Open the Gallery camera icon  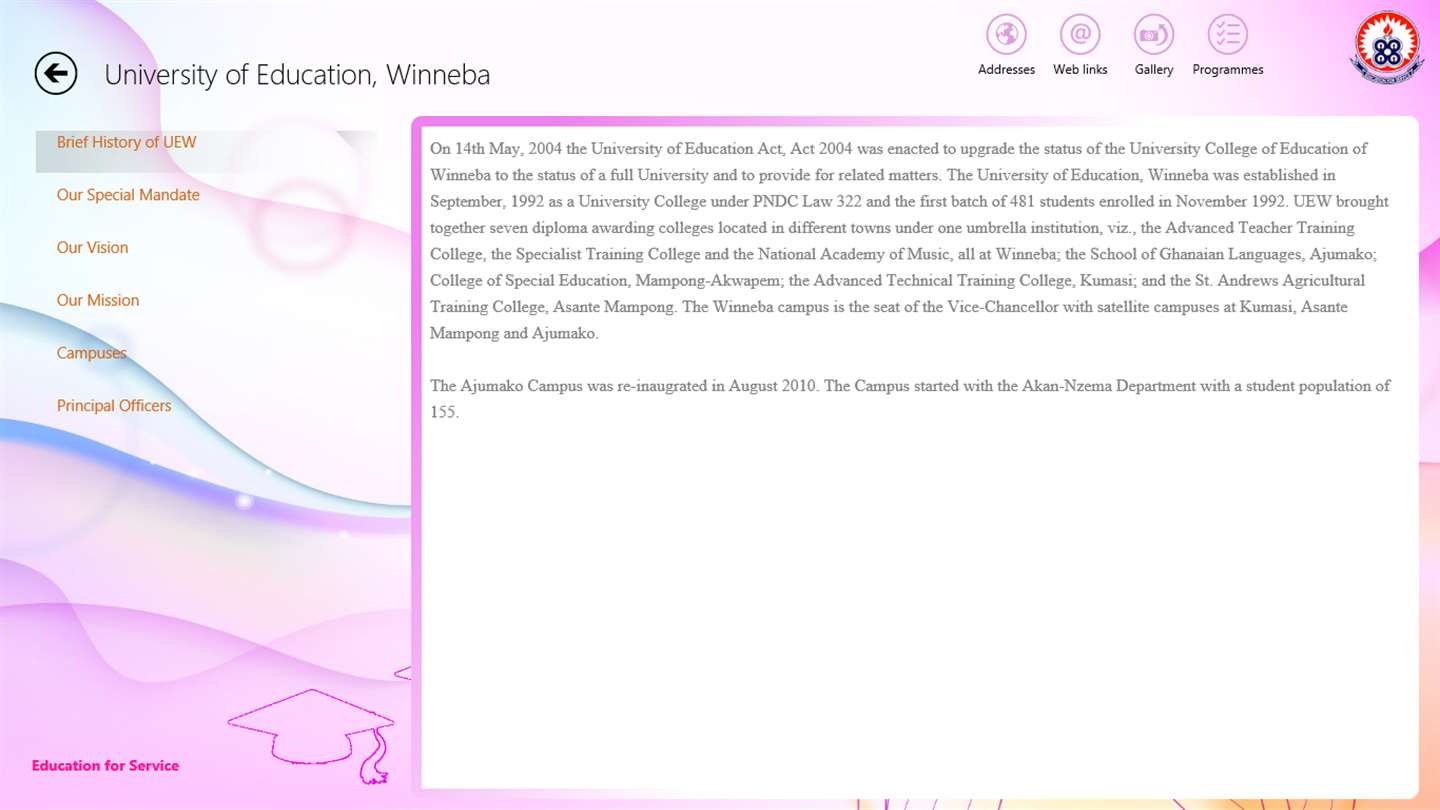click(1154, 35)
